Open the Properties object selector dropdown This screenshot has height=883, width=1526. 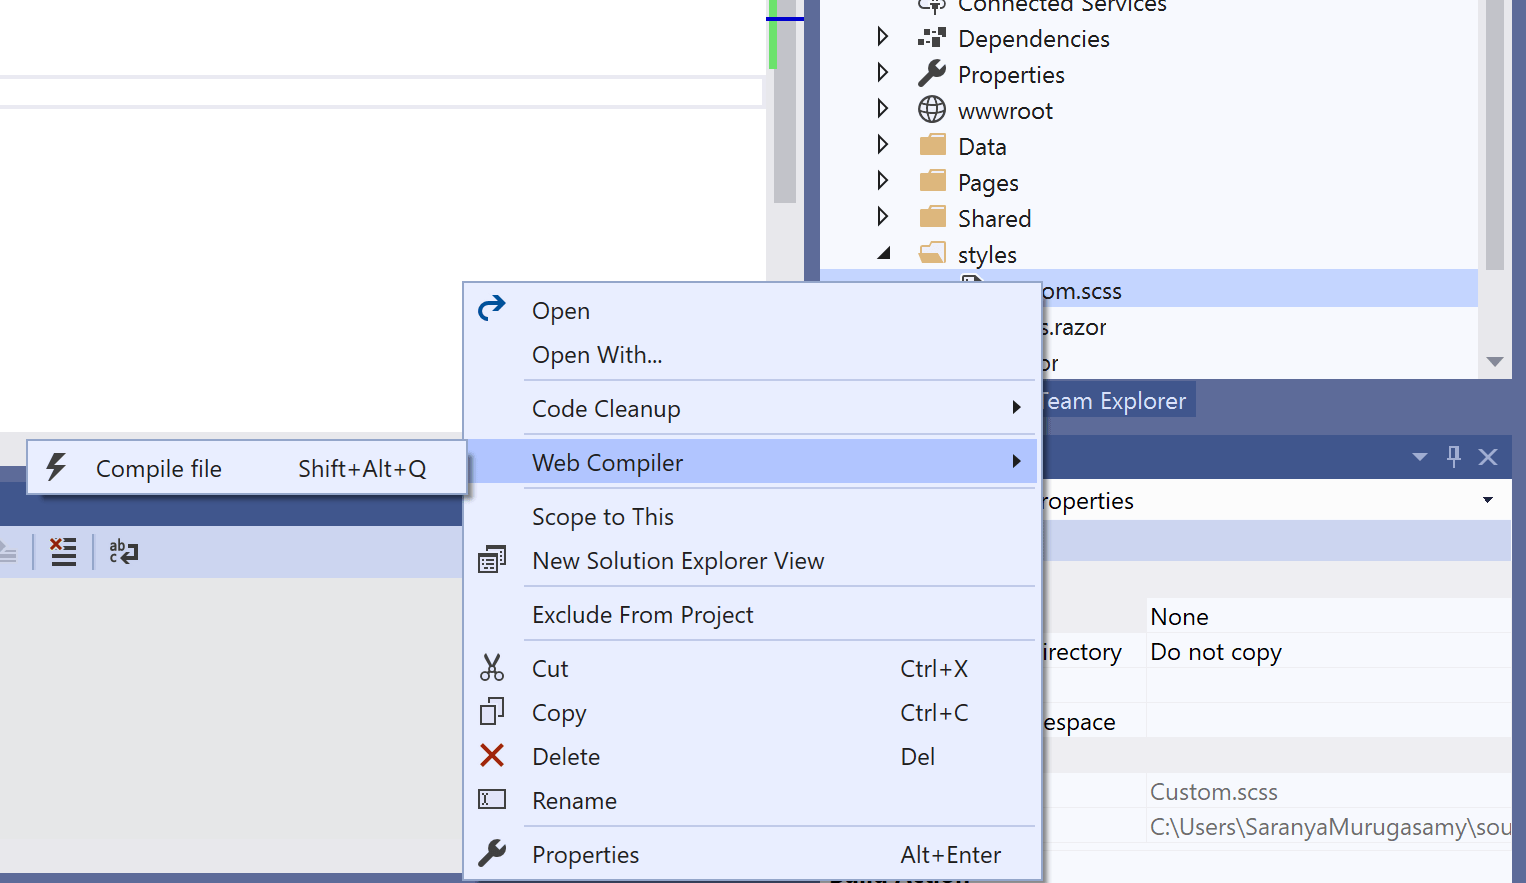tap(1487, 500)
